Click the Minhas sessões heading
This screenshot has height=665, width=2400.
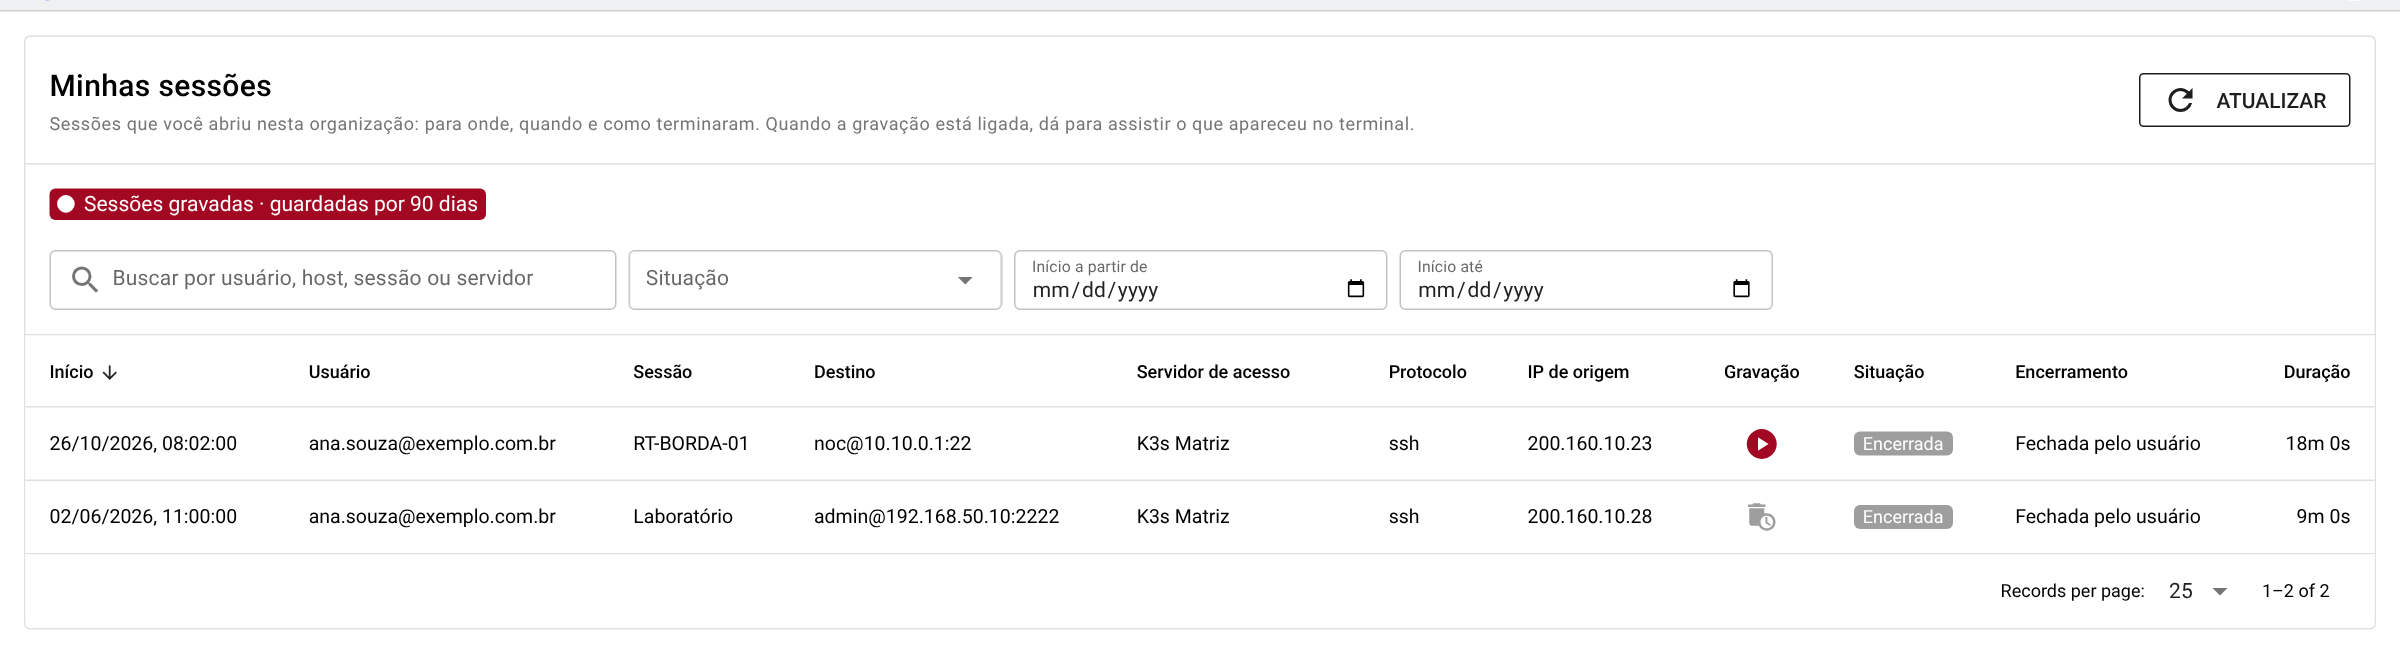(x=160, y=86)
